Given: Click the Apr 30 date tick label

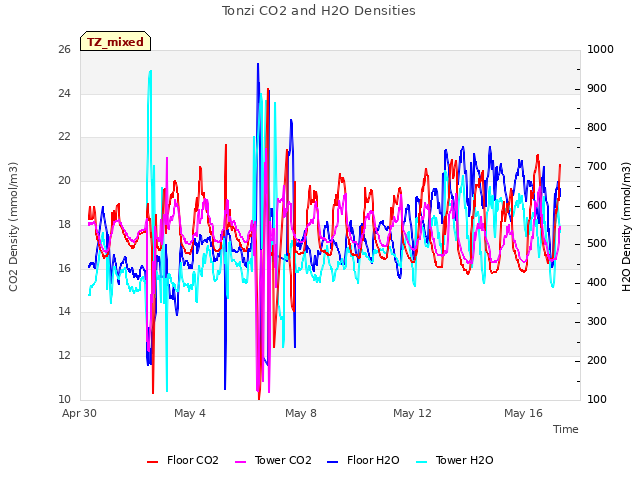Looking at the screenshot, I should click(79, 413).
